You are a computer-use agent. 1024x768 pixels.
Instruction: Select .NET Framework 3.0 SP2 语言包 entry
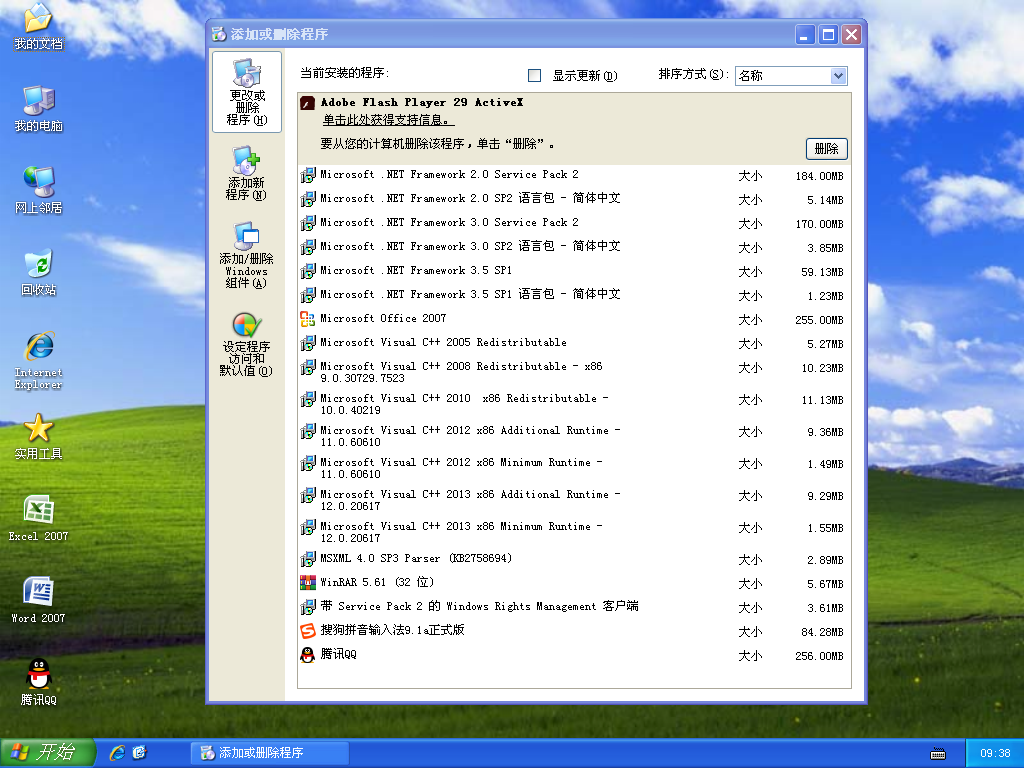coord(574,248)
